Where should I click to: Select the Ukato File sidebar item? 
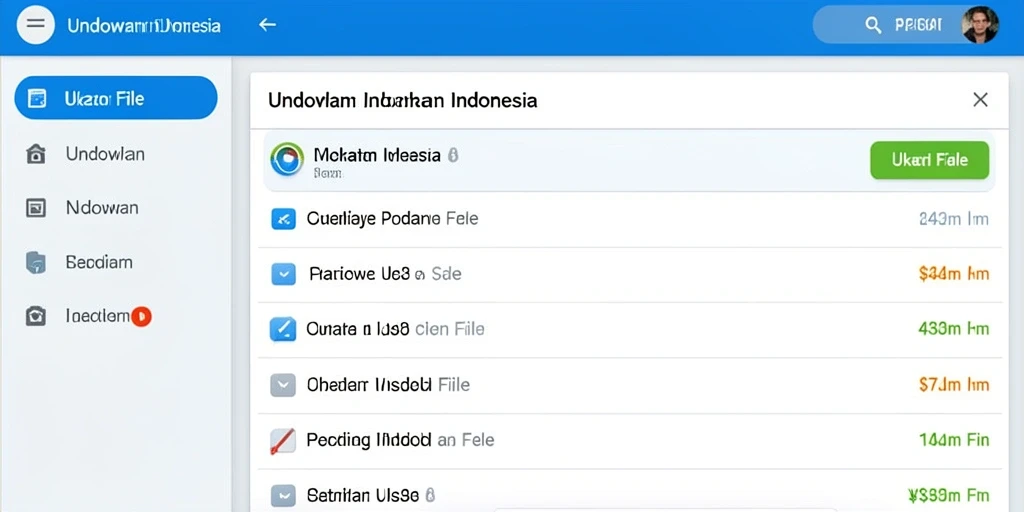click(116, 98)
